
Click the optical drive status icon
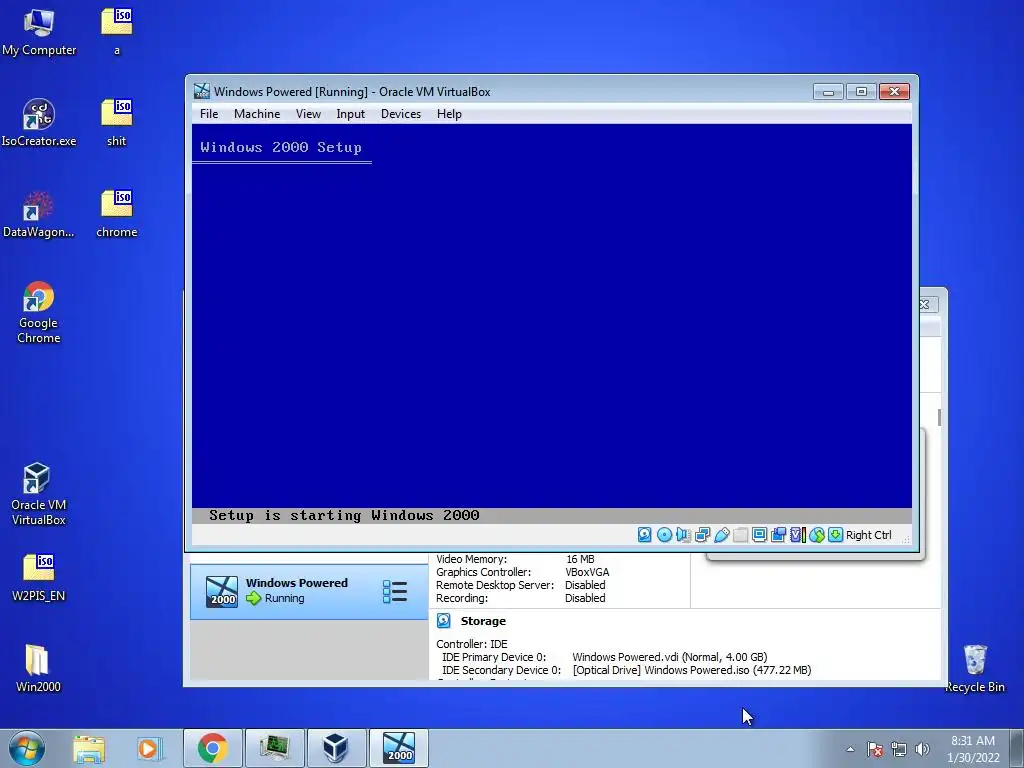point(664,535)
